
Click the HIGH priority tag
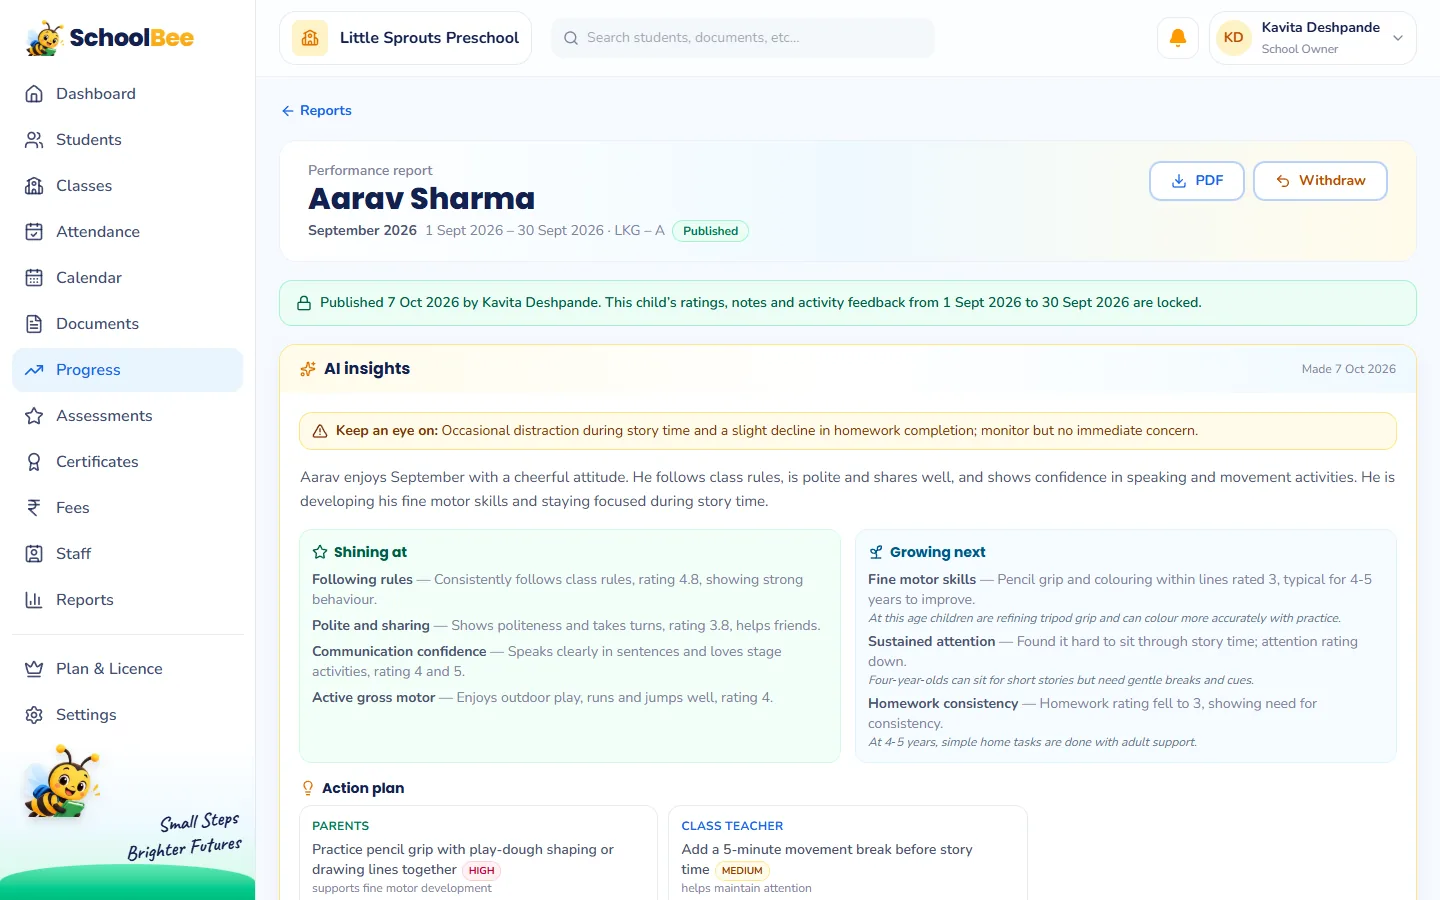[482, 871]
